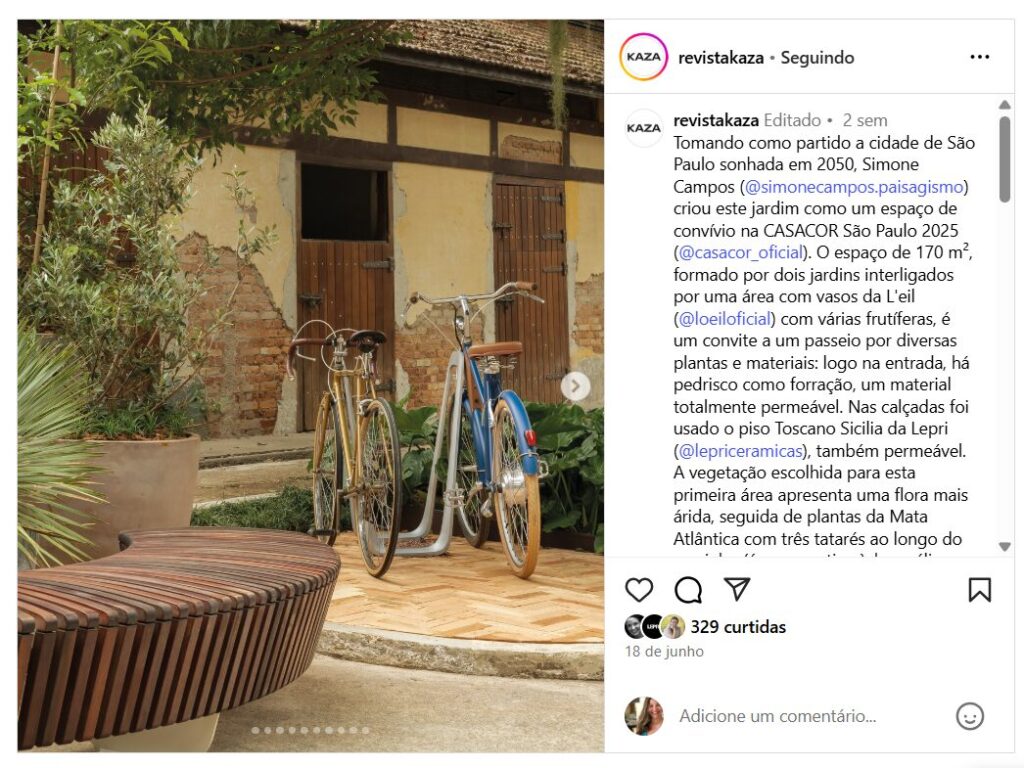View the 329 curtidas likes list
This screenshot has height=768, width=1024.
coord(738,627)
